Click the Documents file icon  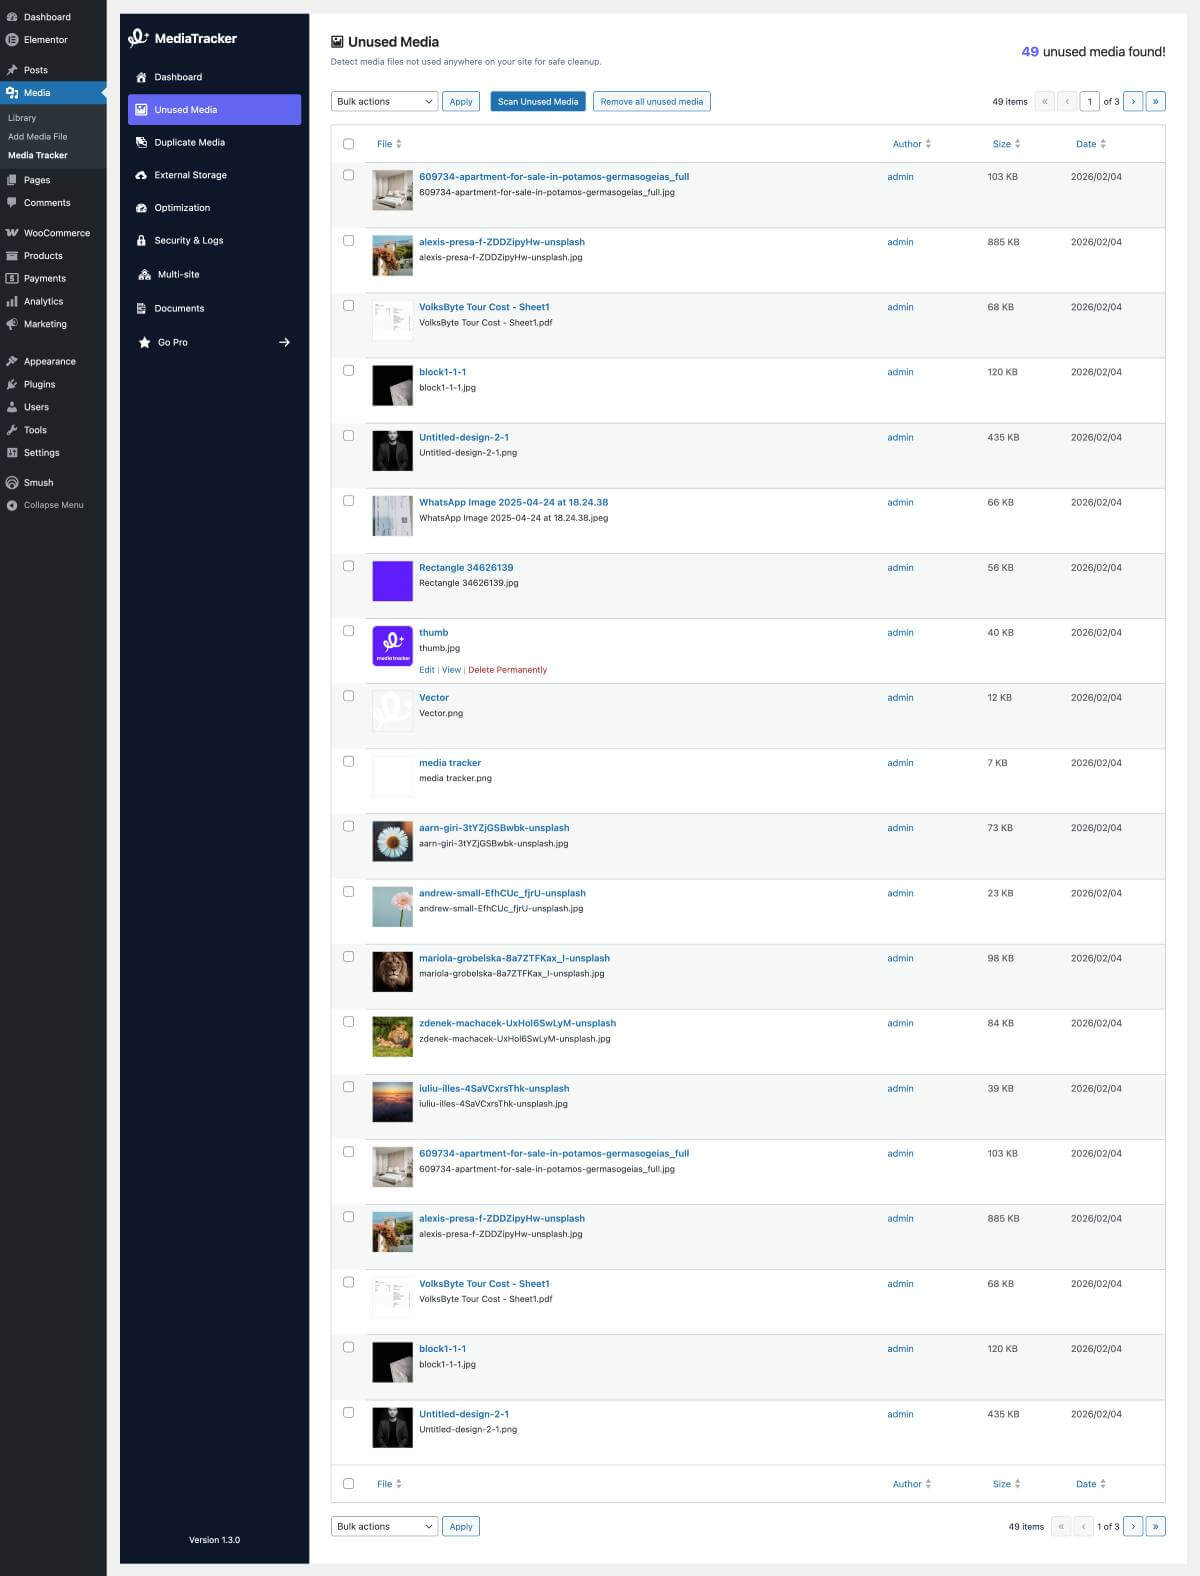point(141,308)
